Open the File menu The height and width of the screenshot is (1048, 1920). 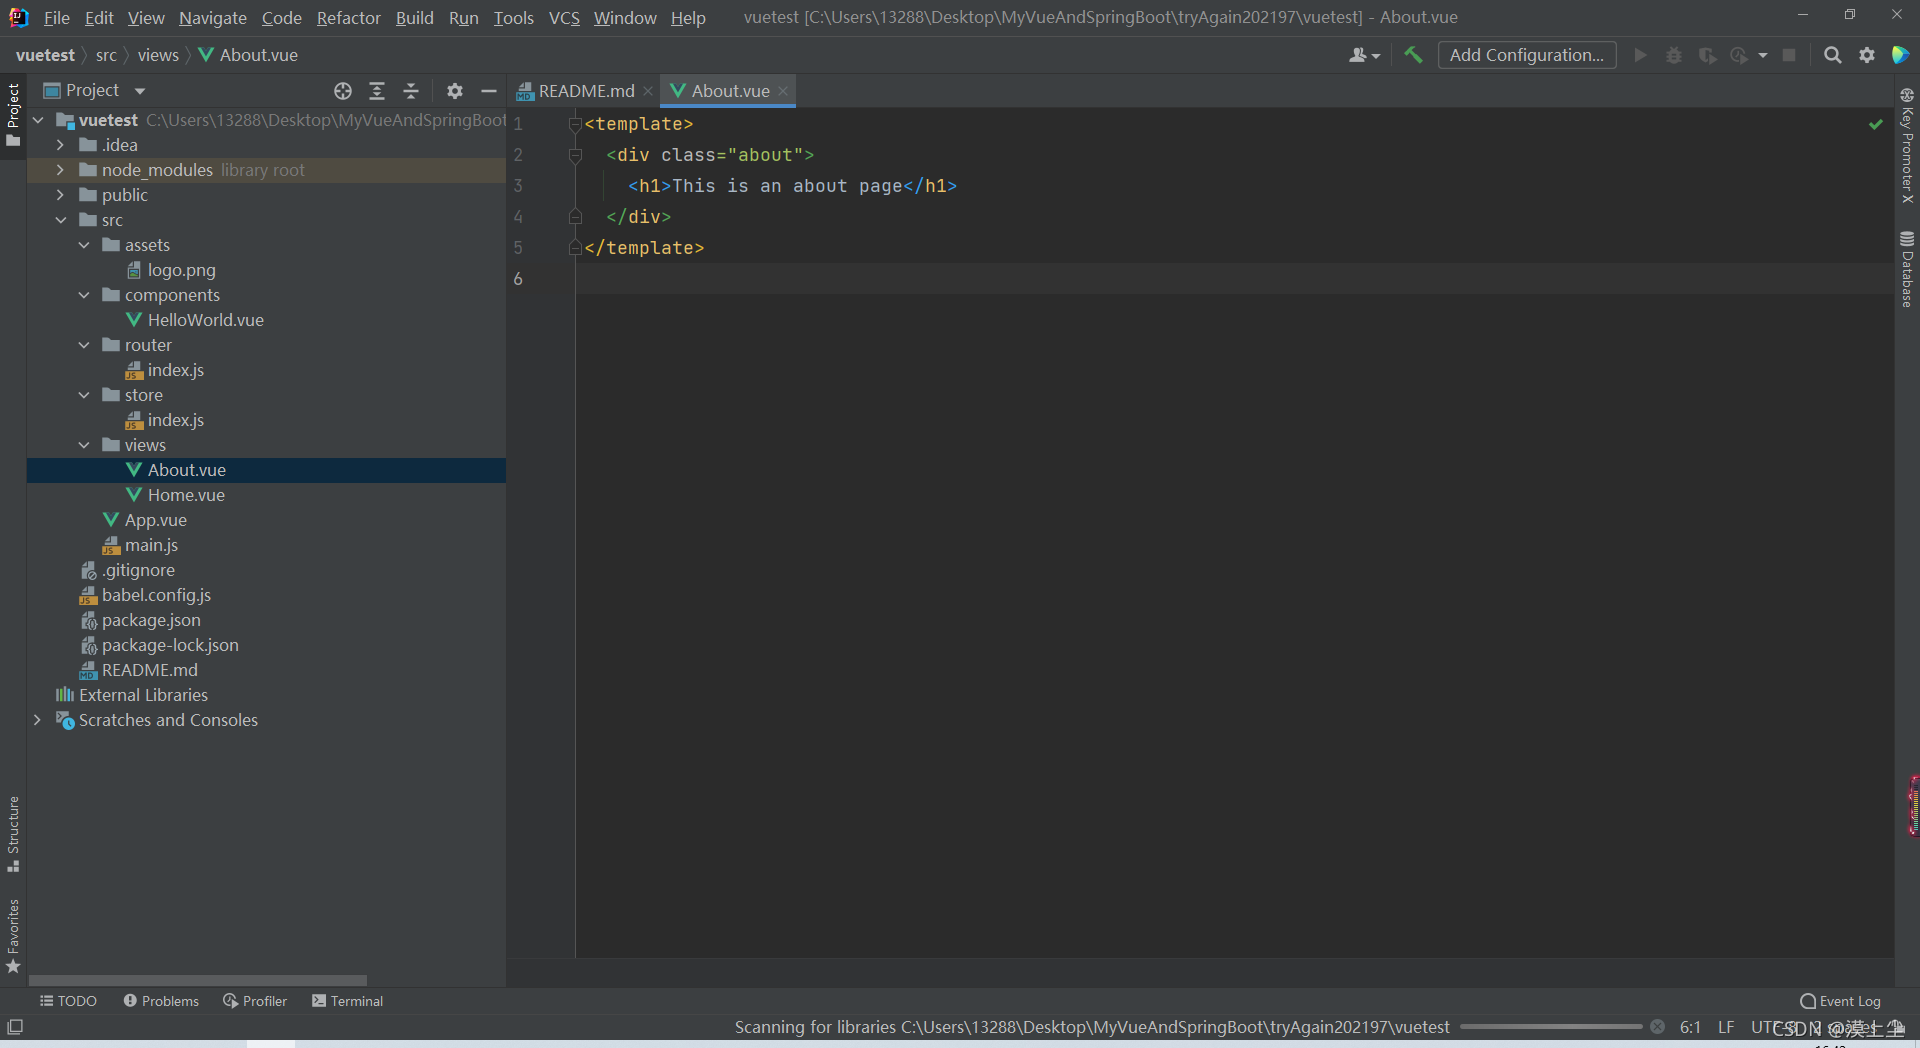(x=57, y=18)
